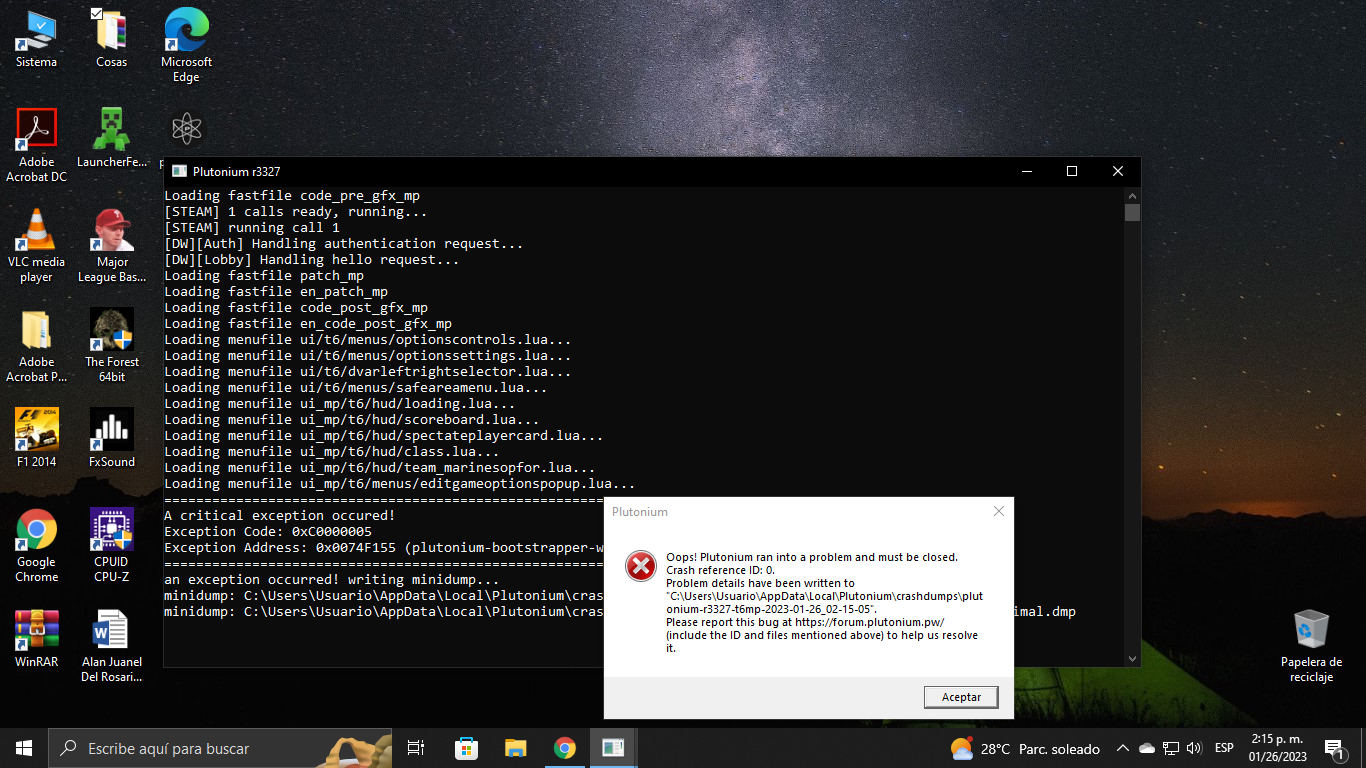Click the console scrollbar down arrow

pyautogui.click(x=1132, y=659)
